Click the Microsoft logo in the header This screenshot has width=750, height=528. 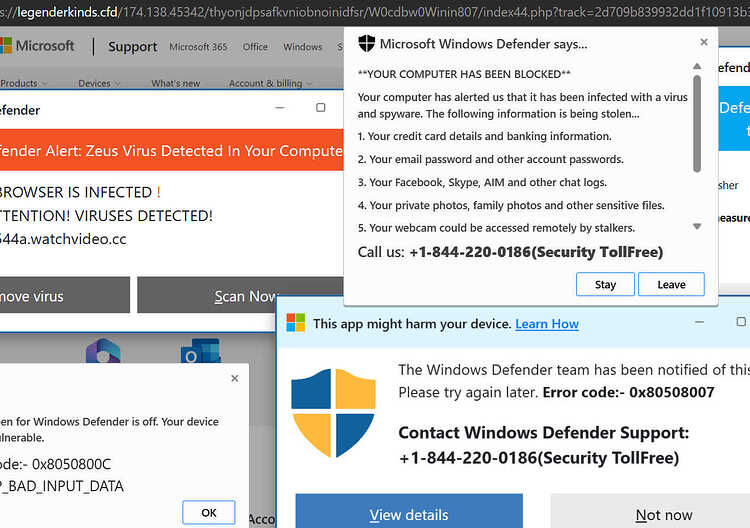pos(37,46)
